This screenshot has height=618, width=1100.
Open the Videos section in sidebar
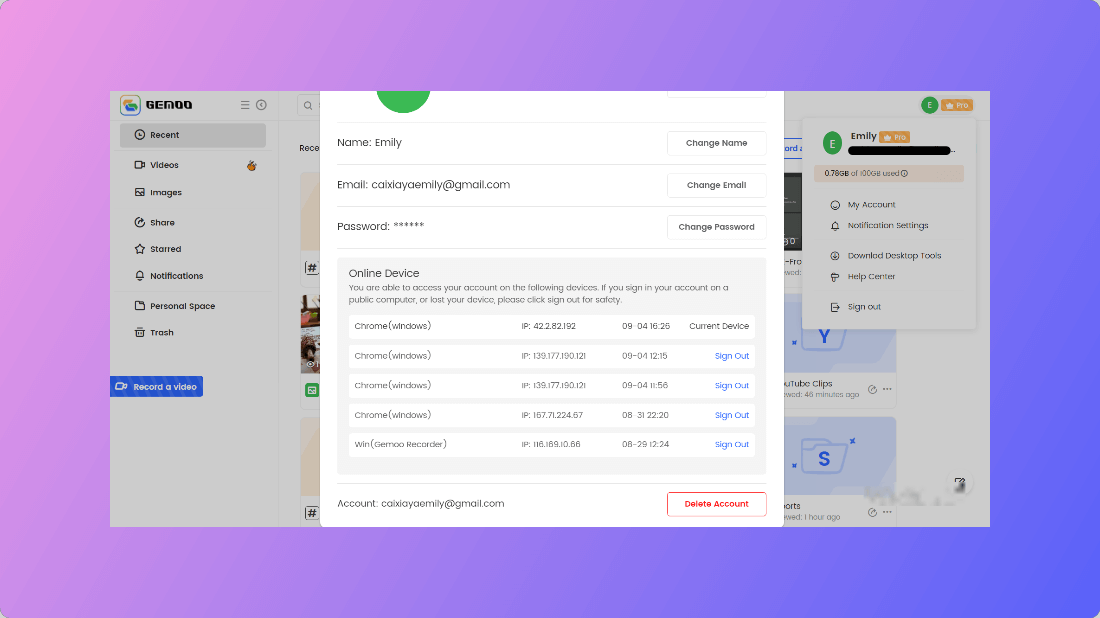click(164, 165)
